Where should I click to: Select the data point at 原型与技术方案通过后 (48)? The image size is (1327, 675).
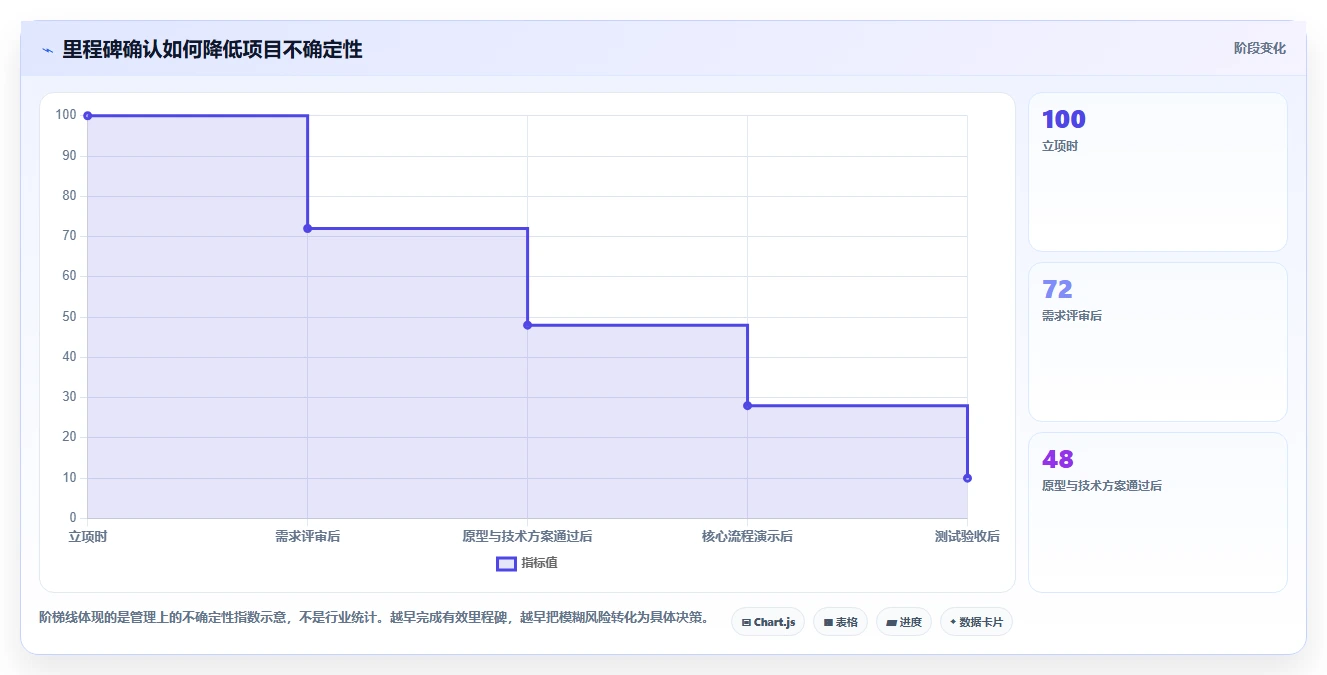coord(527,325)
